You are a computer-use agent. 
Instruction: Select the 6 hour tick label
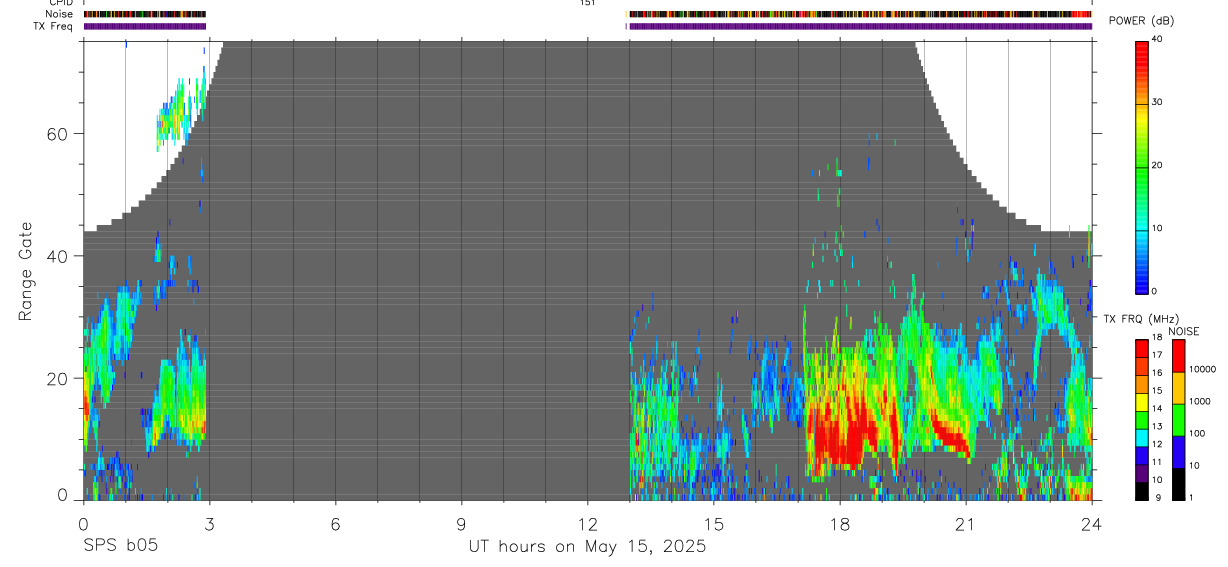coord(335,523)
